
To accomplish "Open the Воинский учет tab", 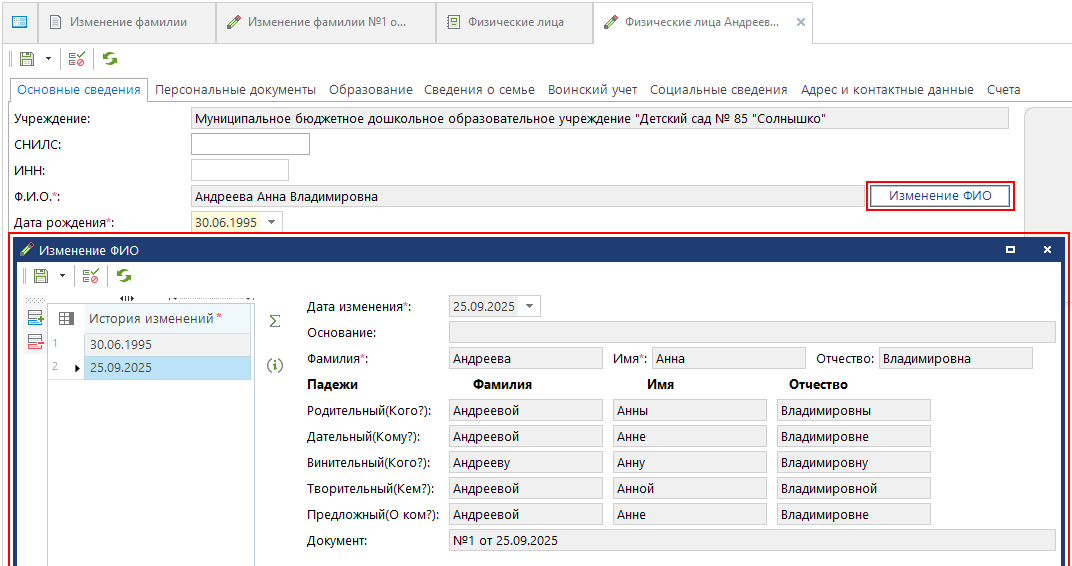I will pos(592,90).
